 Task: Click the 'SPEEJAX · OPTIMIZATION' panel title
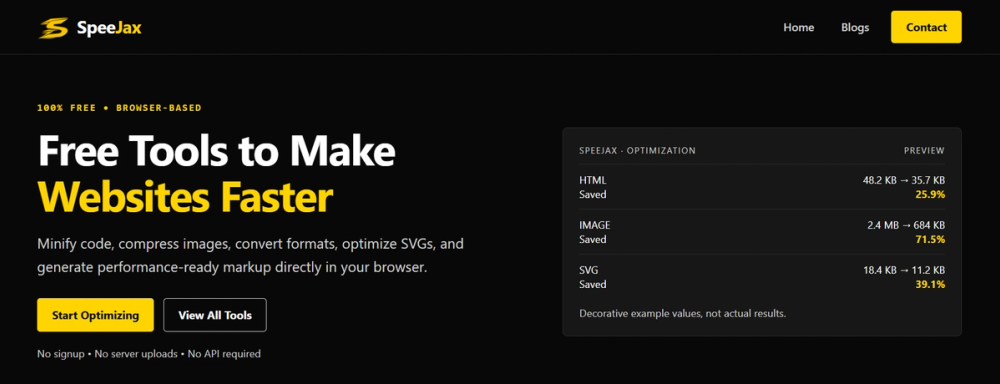(x=637, y=151)
